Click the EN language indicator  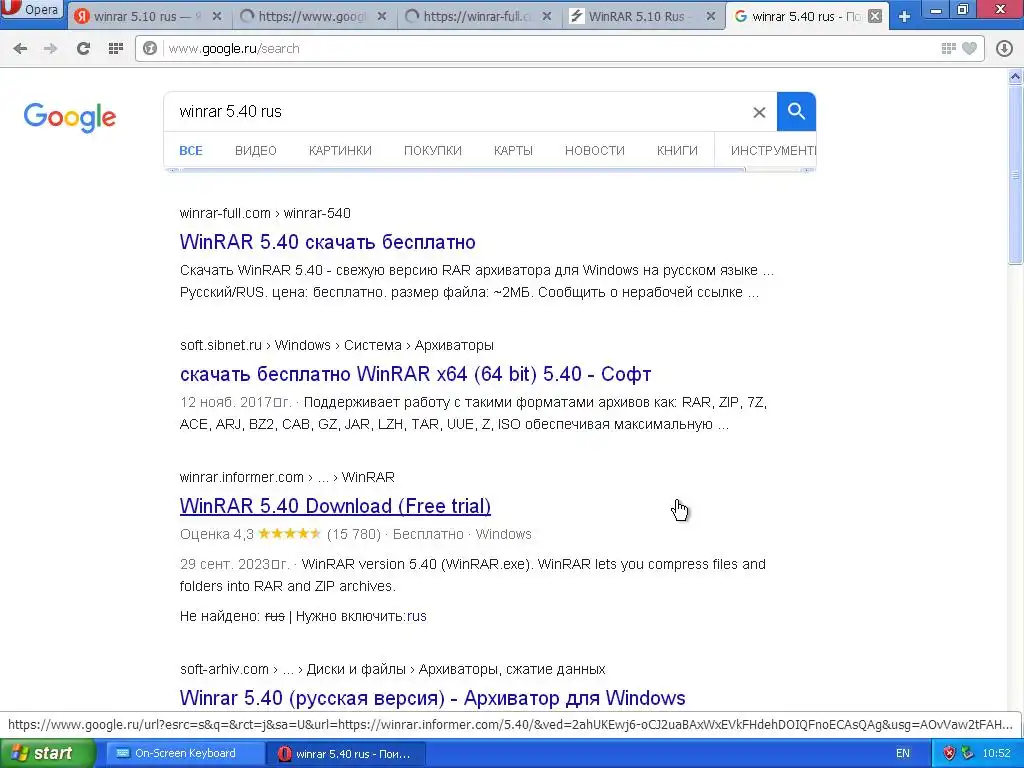(903, 753)
